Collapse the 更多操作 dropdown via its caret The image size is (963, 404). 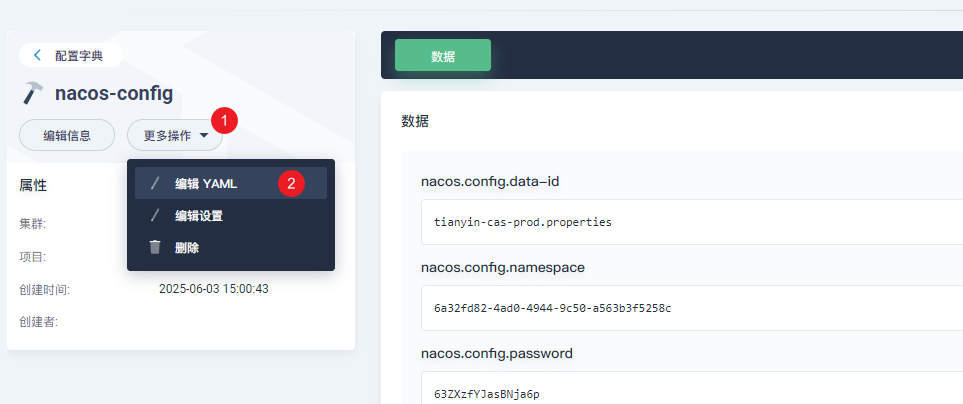(x=204, y=135)
